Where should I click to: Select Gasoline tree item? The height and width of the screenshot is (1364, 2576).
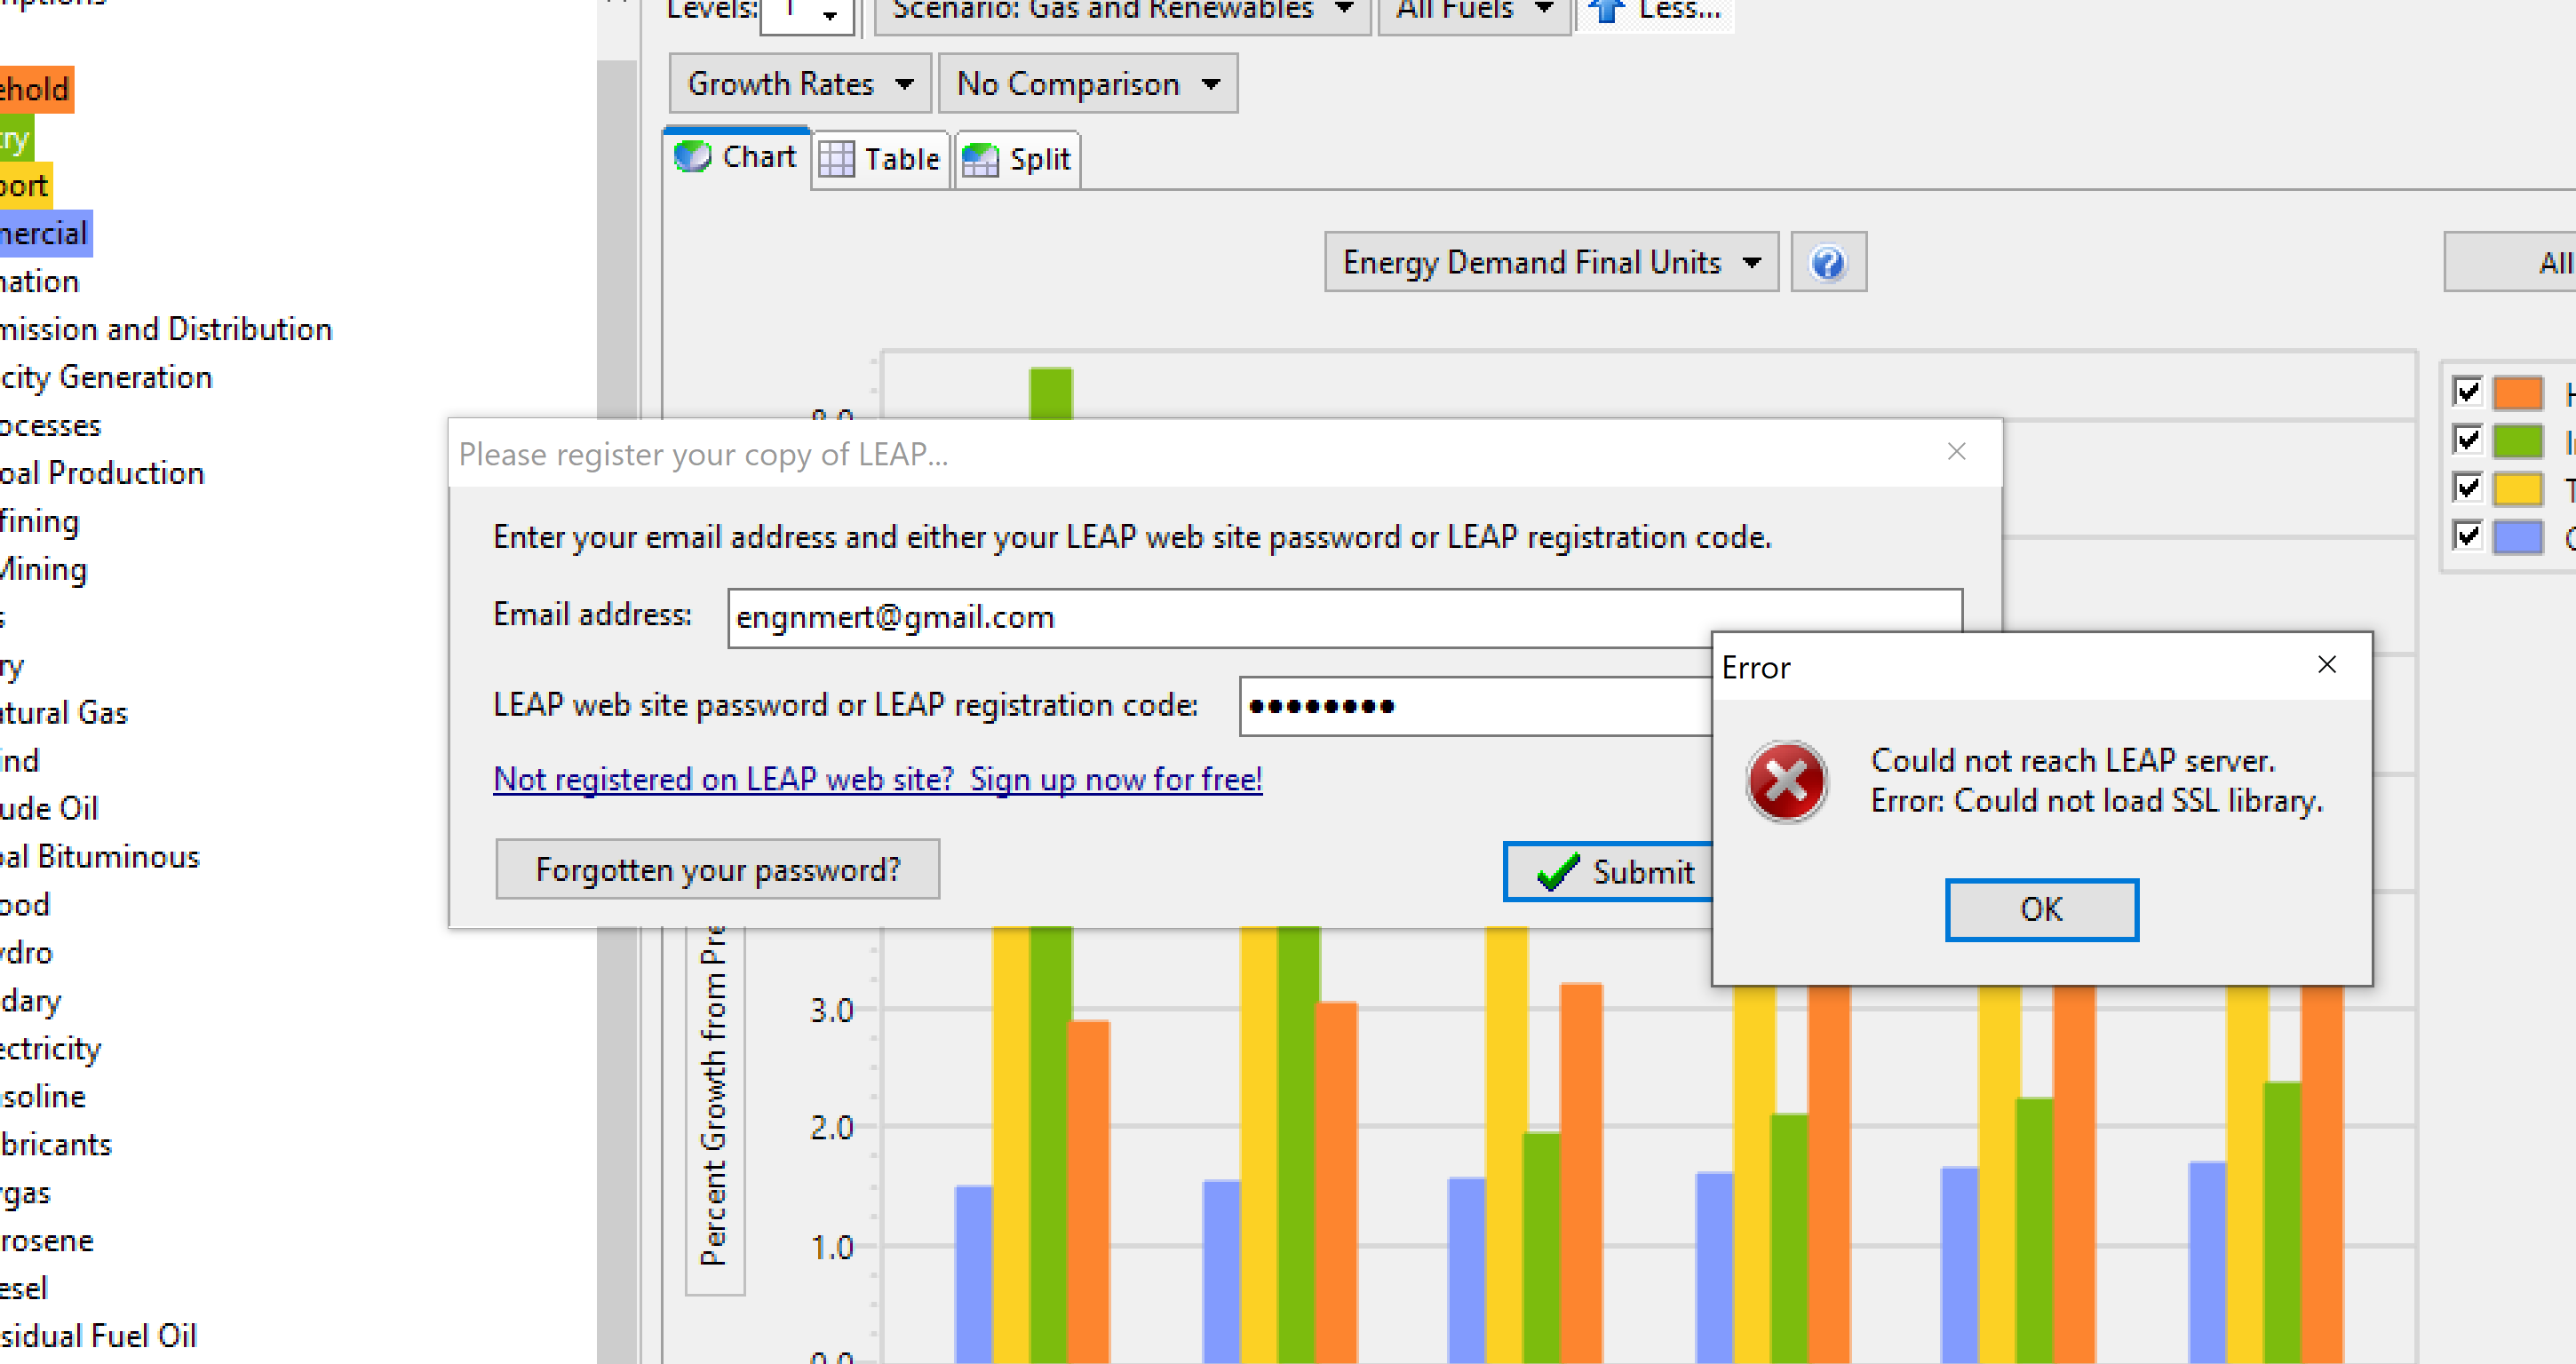click(43, 1097)
